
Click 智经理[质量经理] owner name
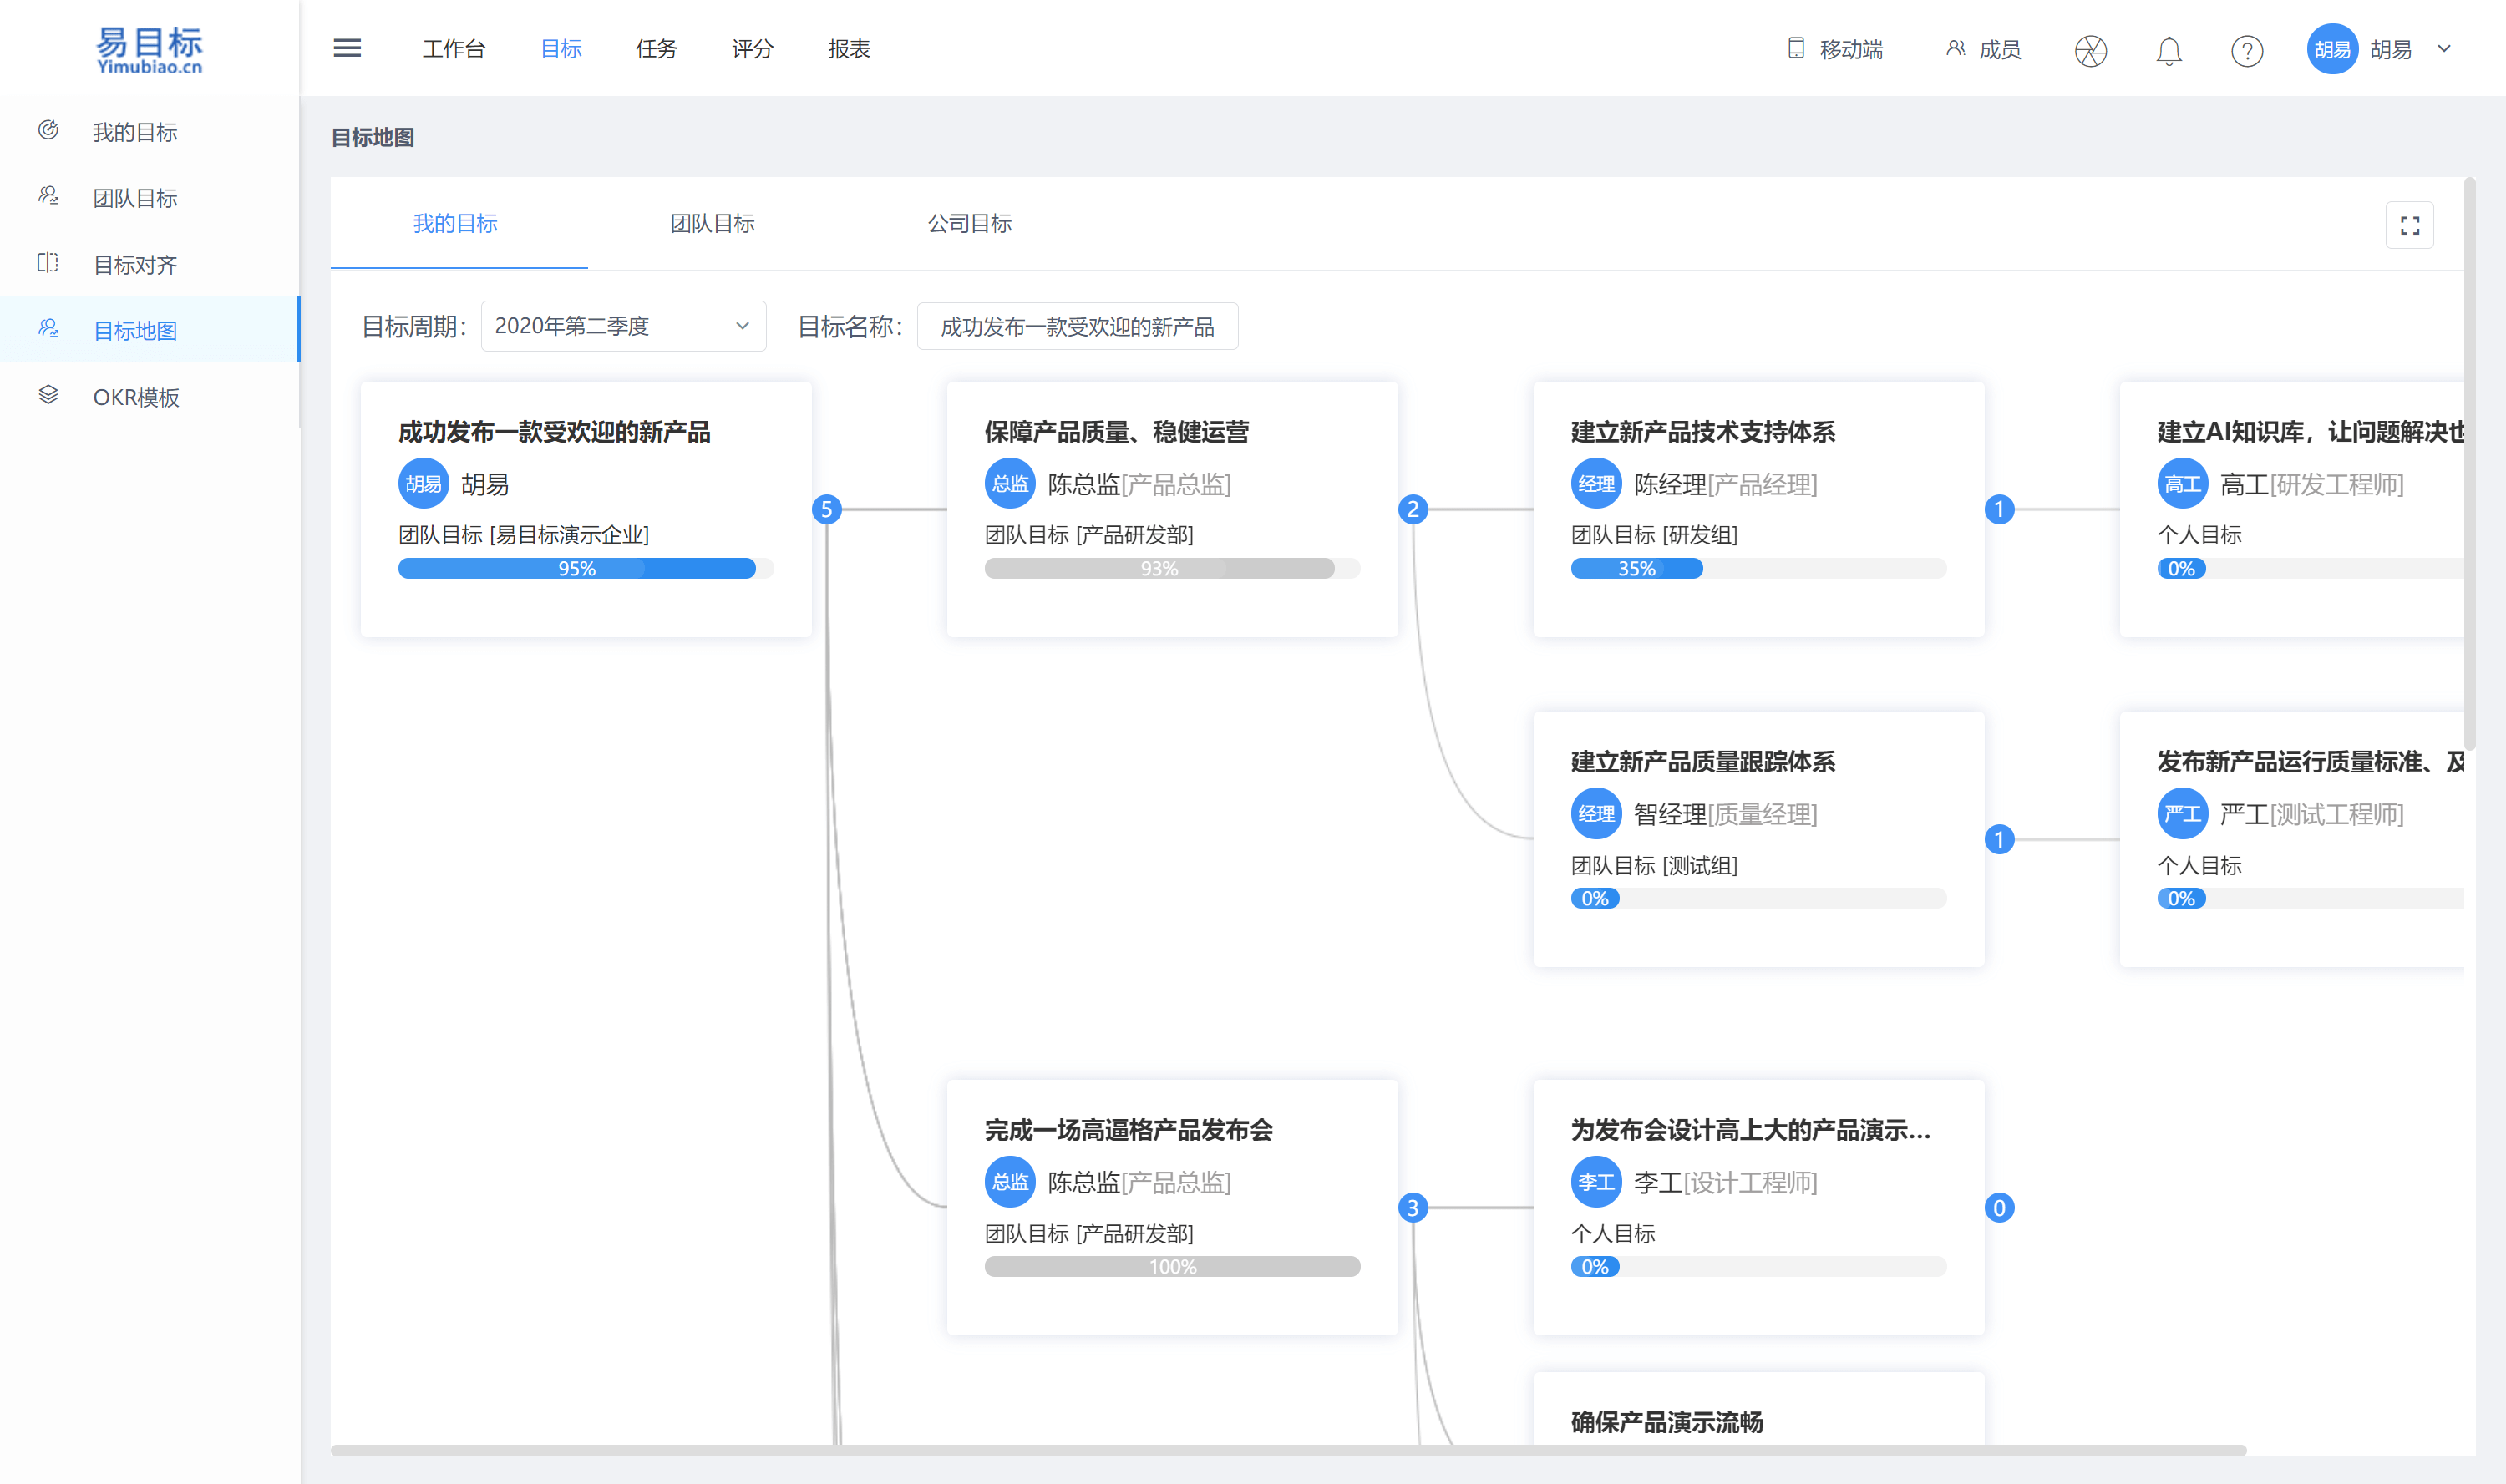pyautogui.click(x=1725, y=814)
